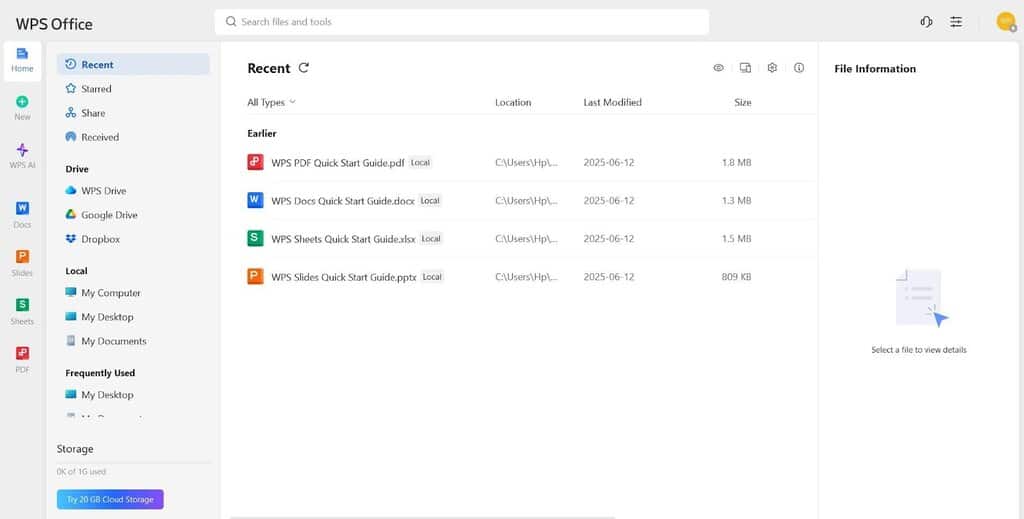Refresh the Recent list
Screen dimensions: 1024x519
[304, 67]
